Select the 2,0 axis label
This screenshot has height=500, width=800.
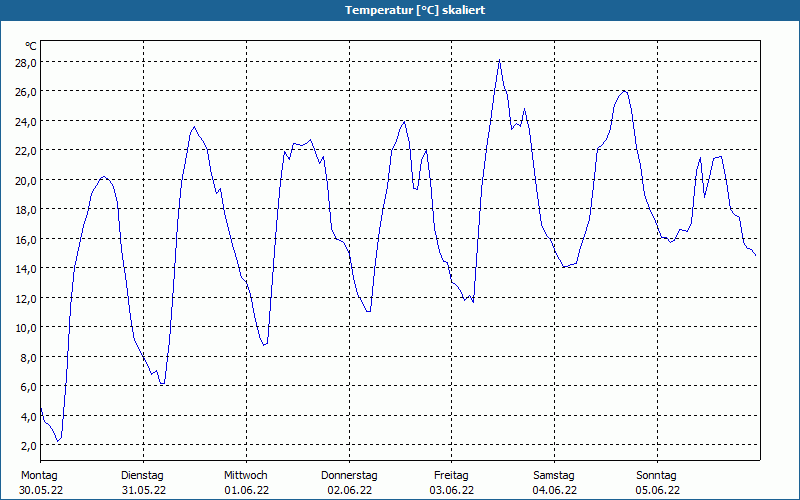pyautogui.click(x=29, y=446)
